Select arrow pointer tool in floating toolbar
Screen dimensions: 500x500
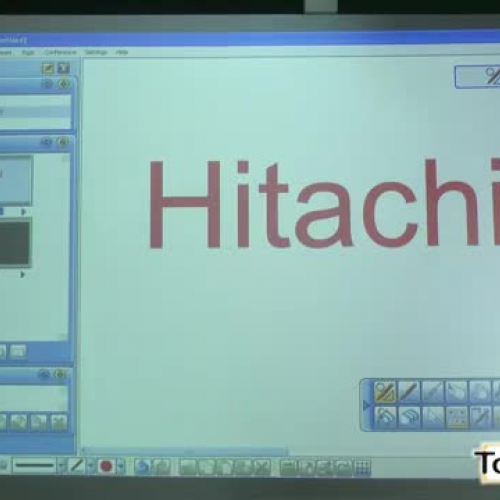(433, 417)
